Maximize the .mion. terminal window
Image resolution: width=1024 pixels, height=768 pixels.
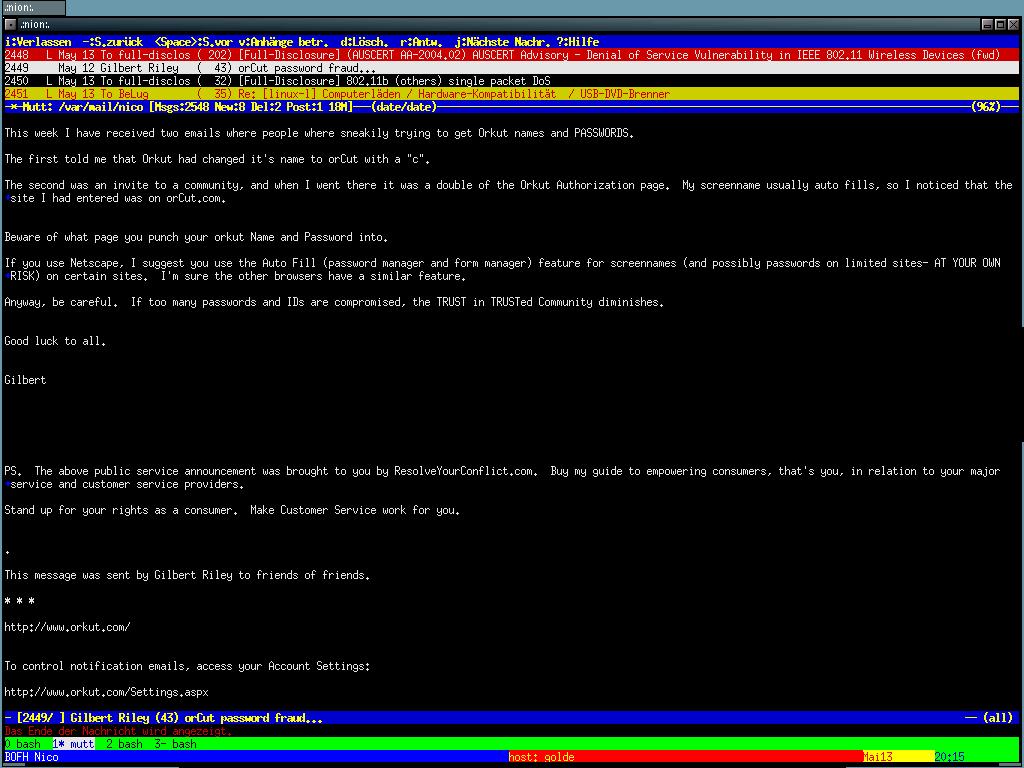1000,25
